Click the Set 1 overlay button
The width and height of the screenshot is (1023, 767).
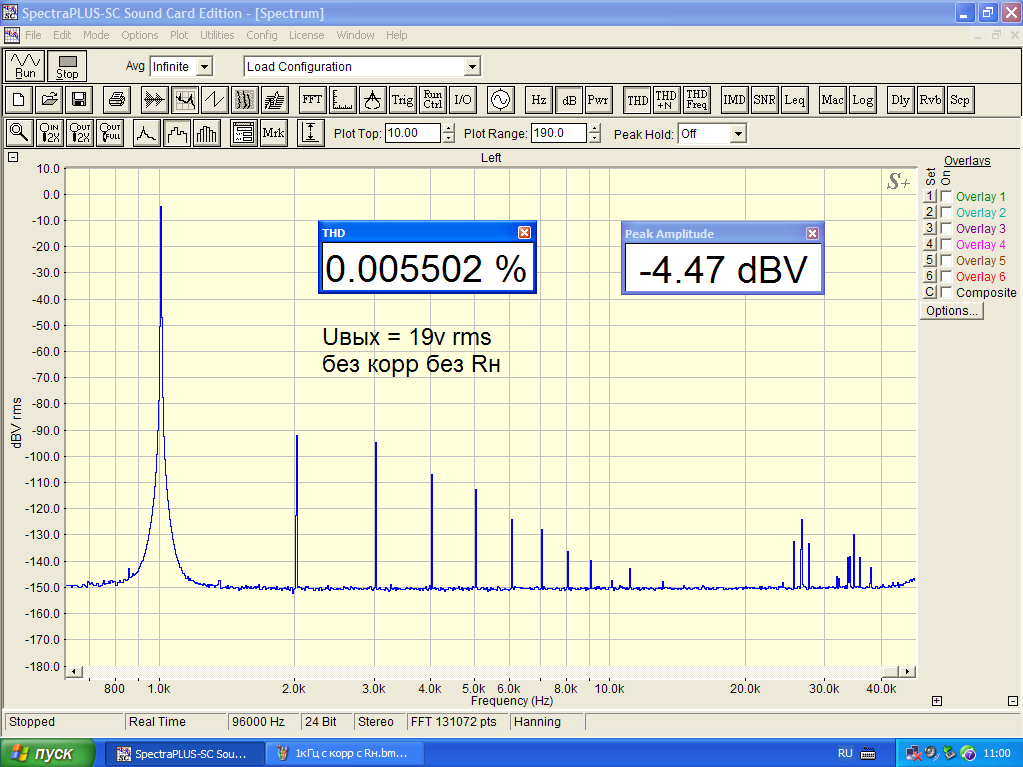(930, 196)
